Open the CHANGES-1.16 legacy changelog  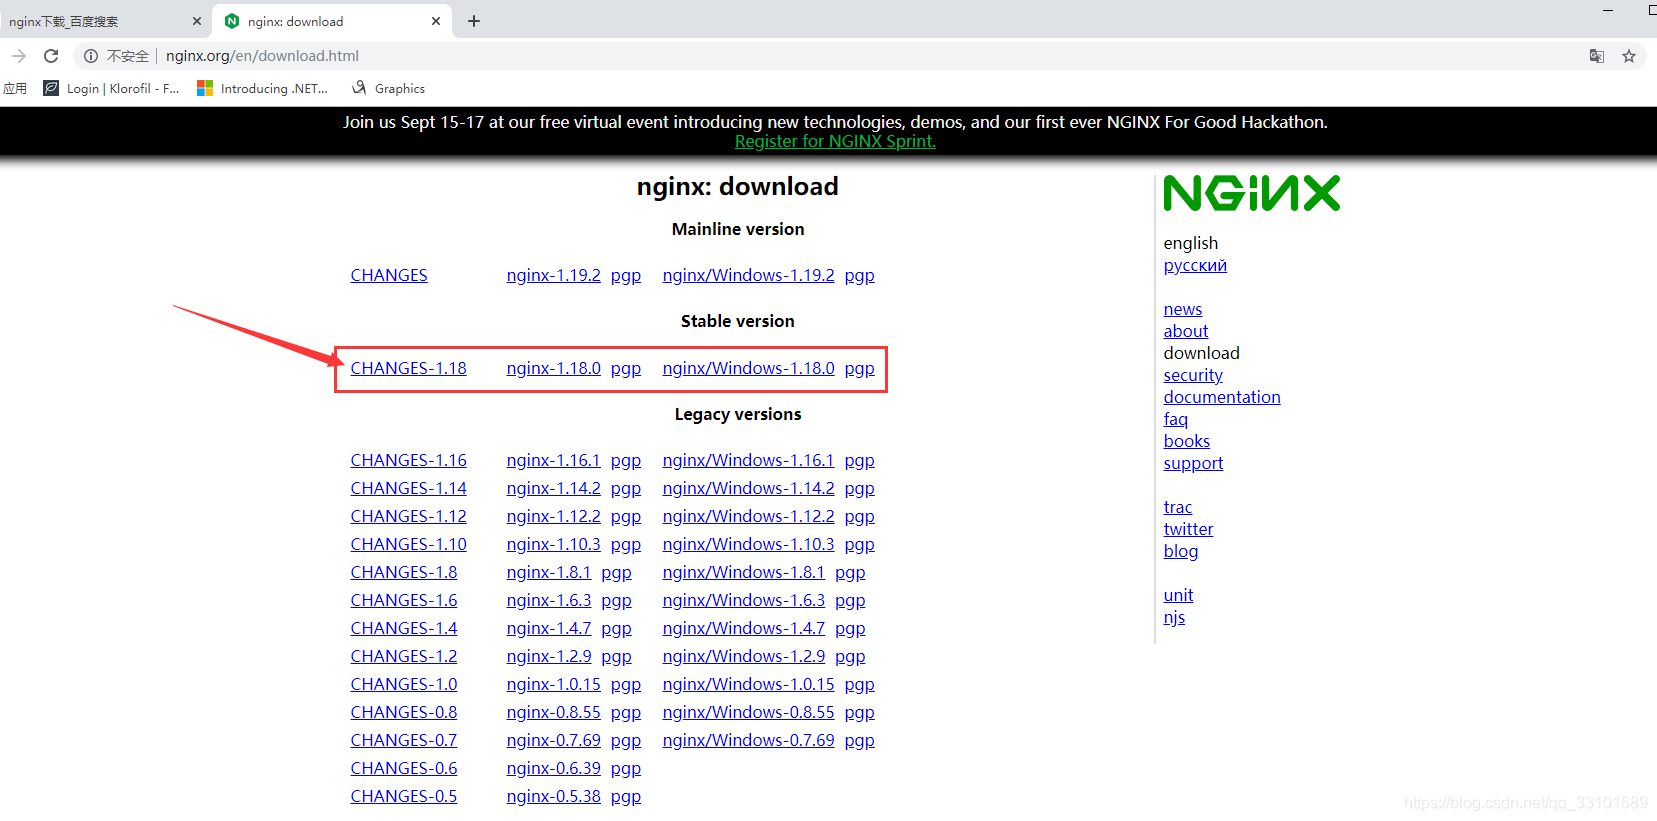tap(409, 460)
